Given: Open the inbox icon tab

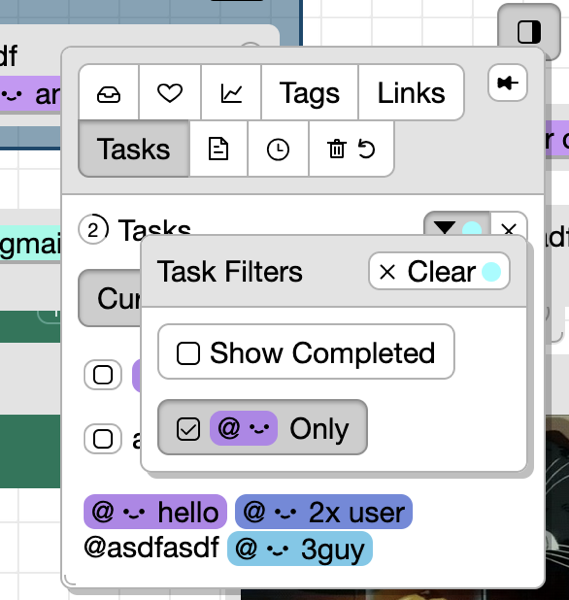Looking at the screenshot, I should (109, 93).
